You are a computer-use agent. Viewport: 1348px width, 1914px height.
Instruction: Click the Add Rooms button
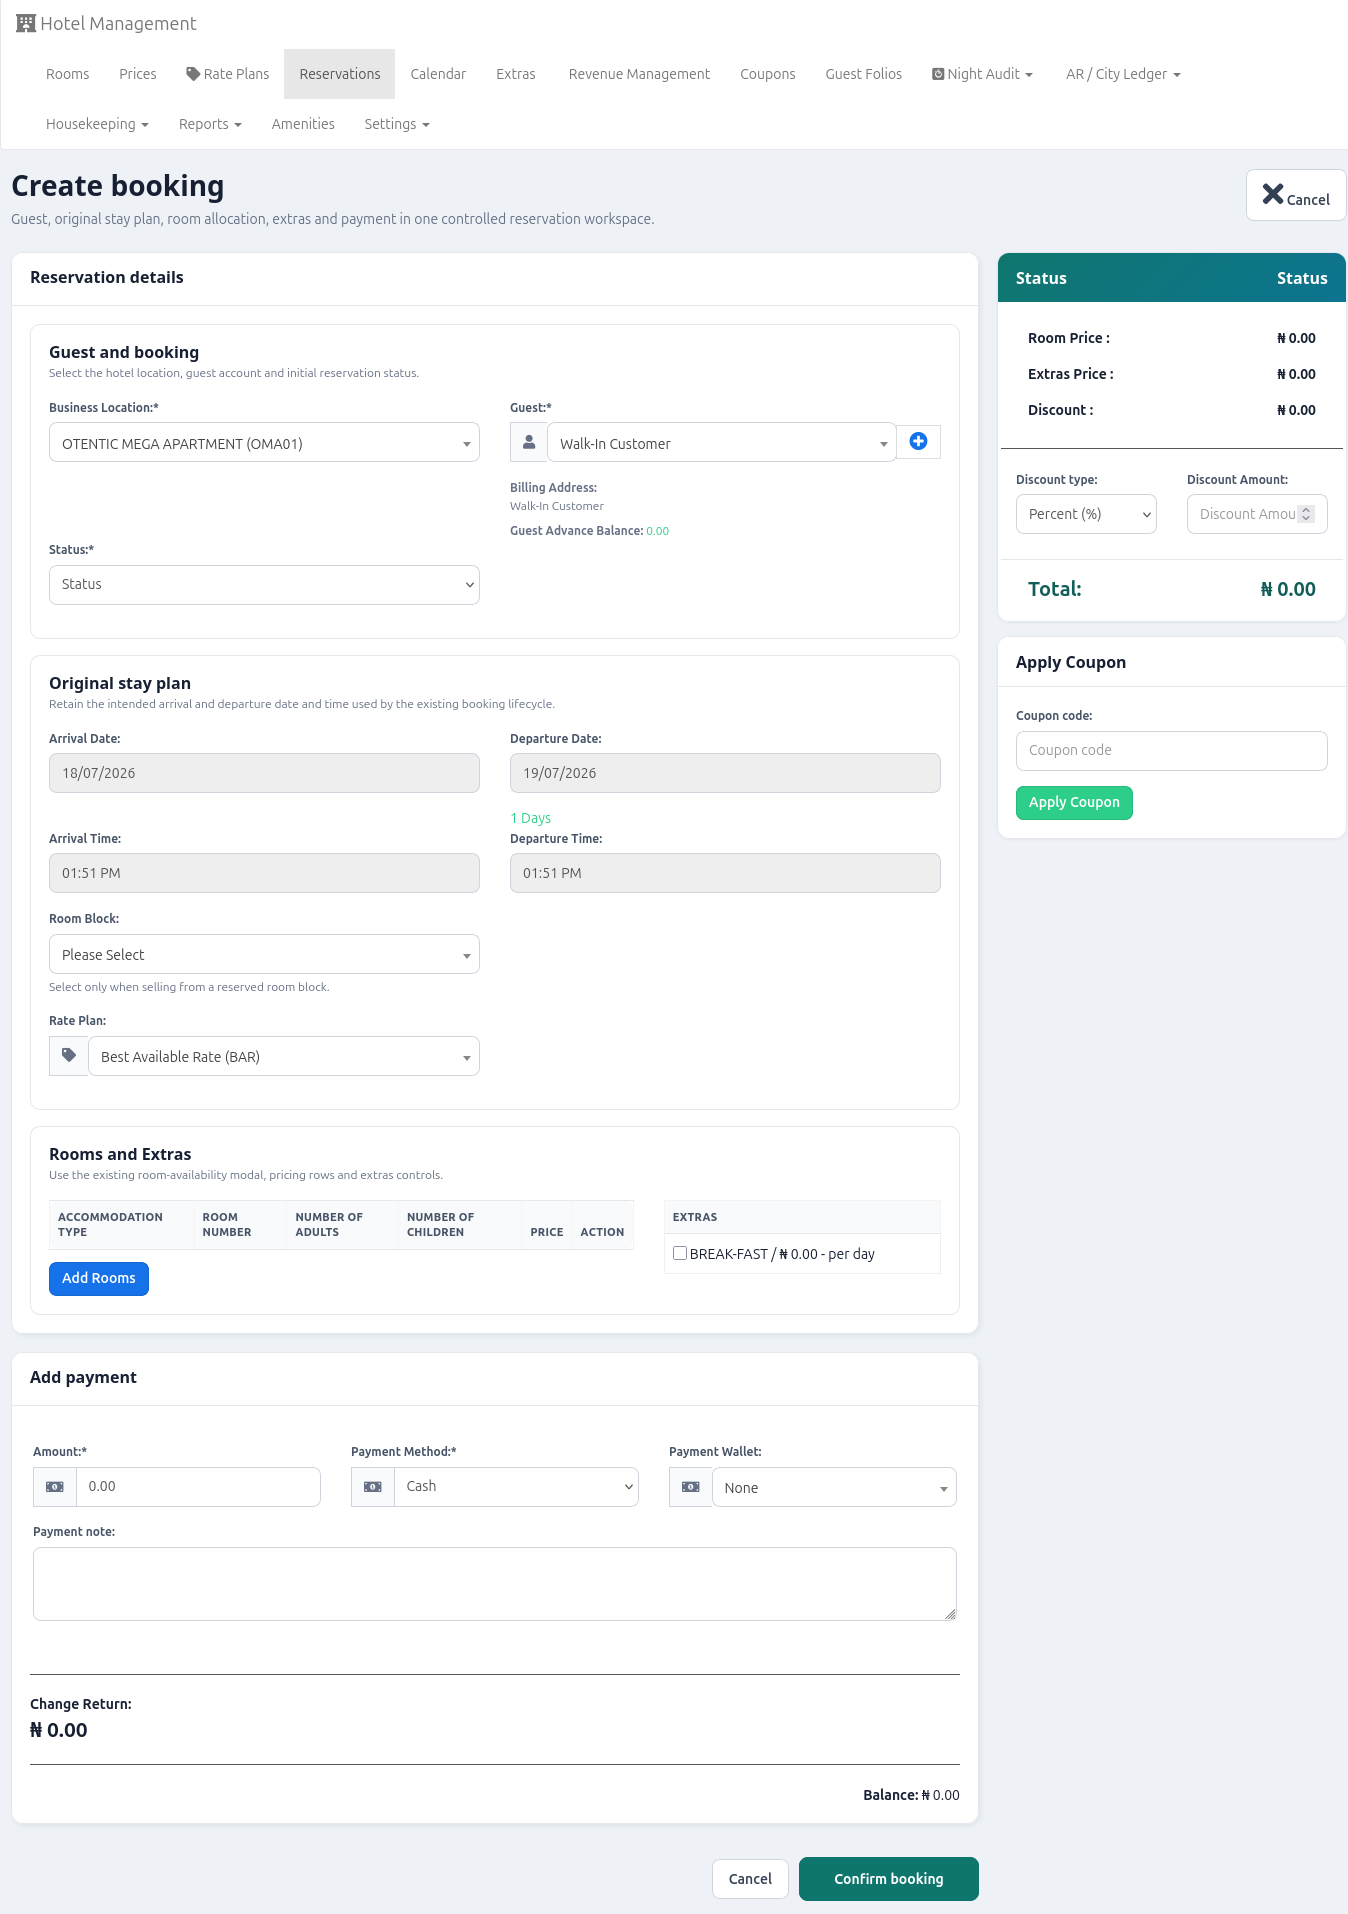(99, 1278)
